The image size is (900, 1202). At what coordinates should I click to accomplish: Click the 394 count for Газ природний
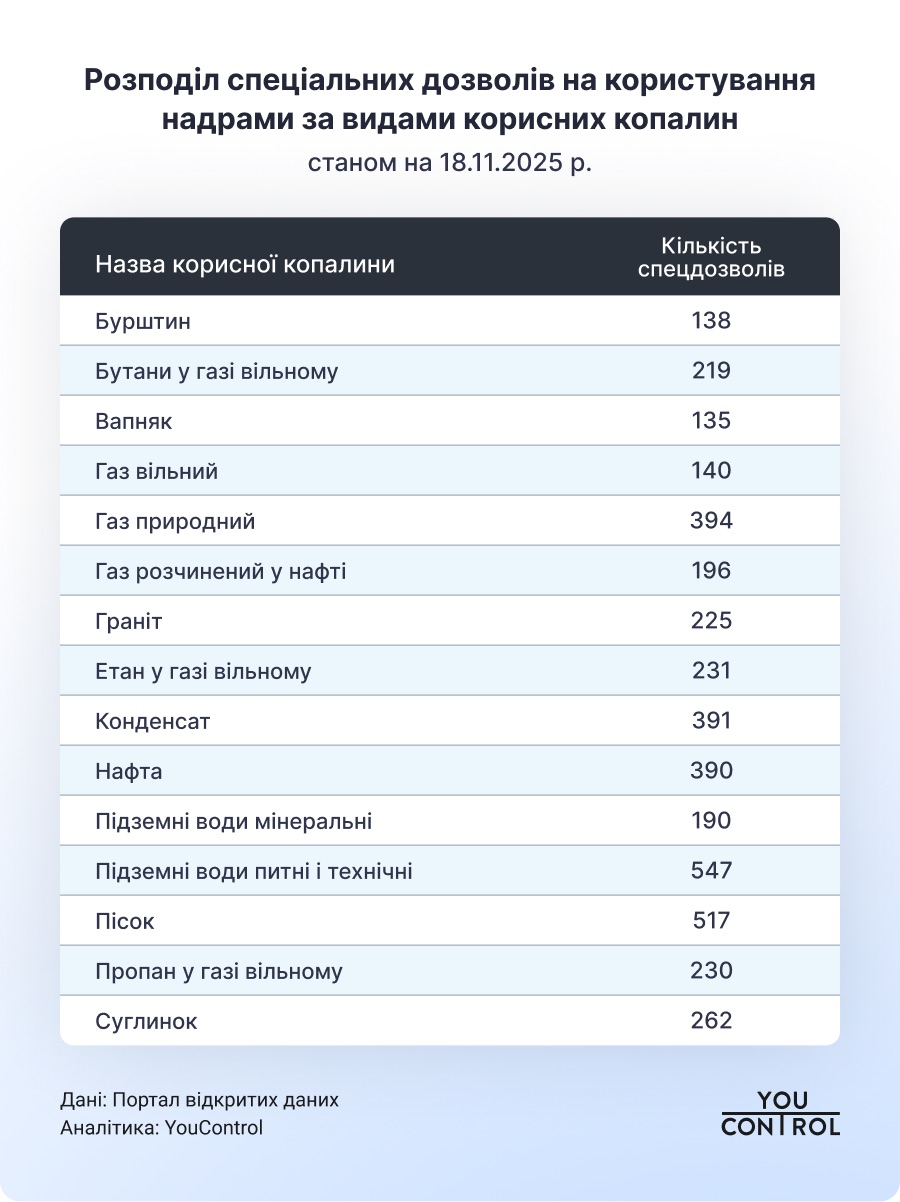pyautogui.click(x=711, y=521)
